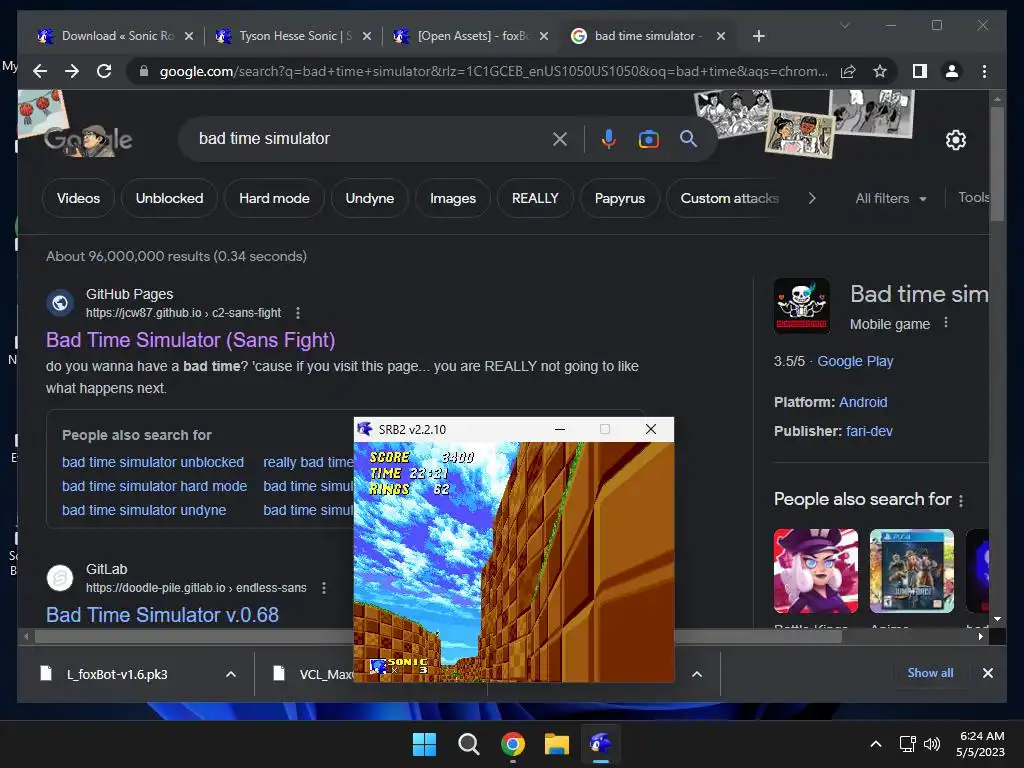Image resolution: width=1024 pixels, height=768 pixels.
Task: Open the Chrome three-dot menu
Action: pyautogui.click(x=984, y=71)
